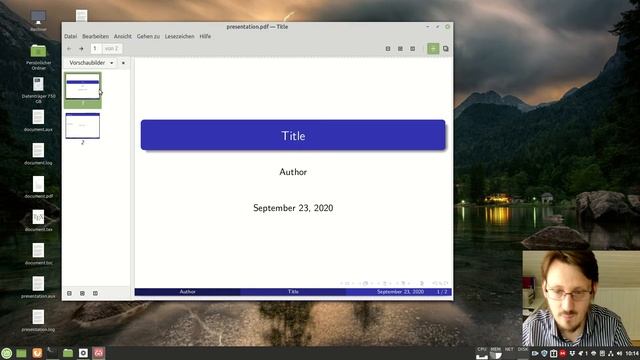Select presentation.log file on desktop
Screen dimensions: 640x360
[38, 321]
